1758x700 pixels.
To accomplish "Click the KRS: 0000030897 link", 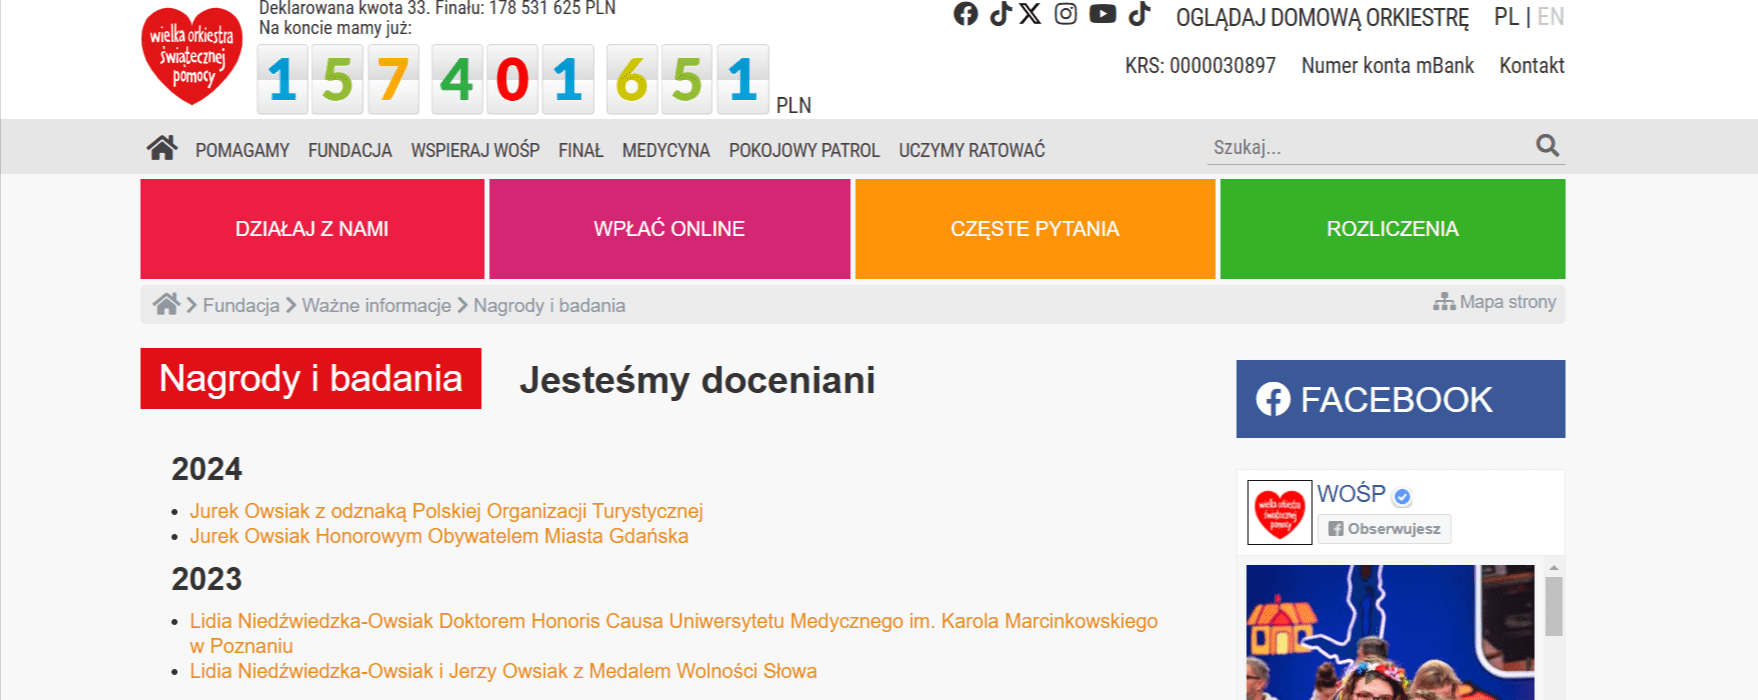I will pyautogui.click(x=1200, y=66).
